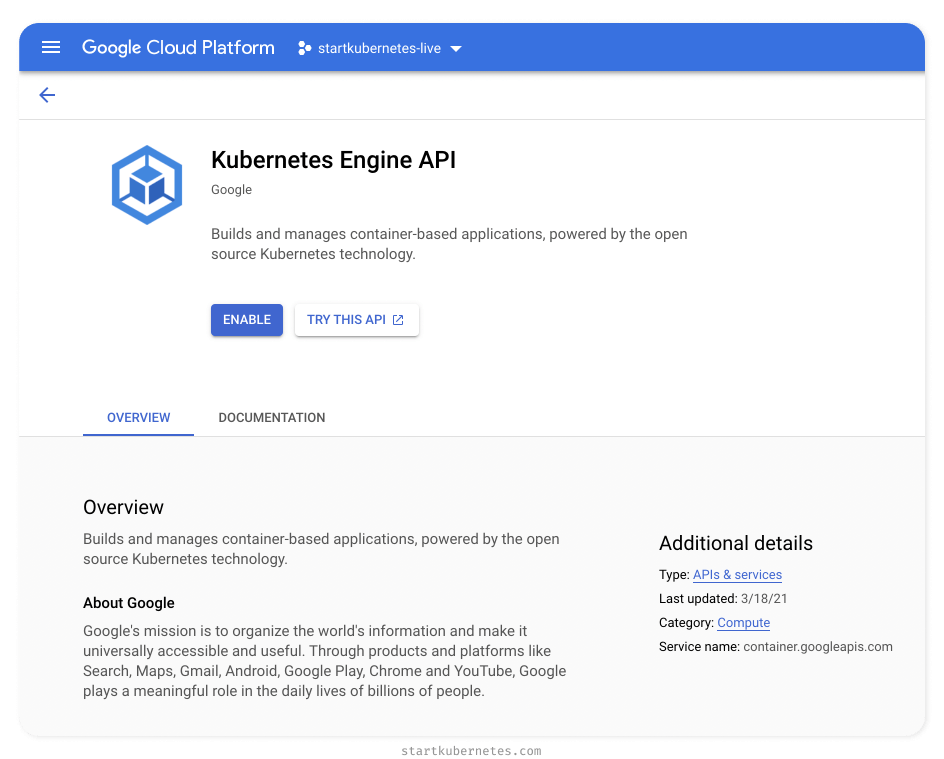
Task: Follow the Compute category link
Action: click(x=743, y=623)
